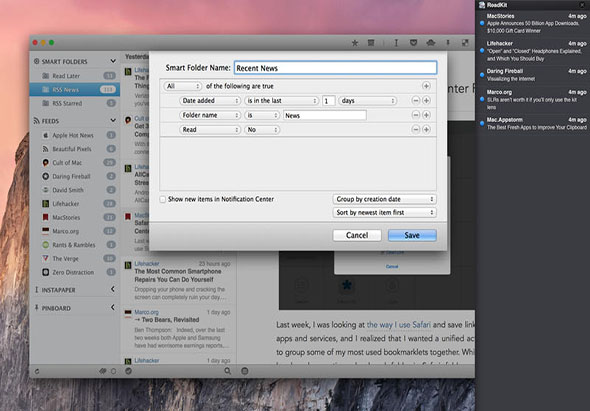
Task: Add a rule via top plus button
Action: [x=426, y=86]
